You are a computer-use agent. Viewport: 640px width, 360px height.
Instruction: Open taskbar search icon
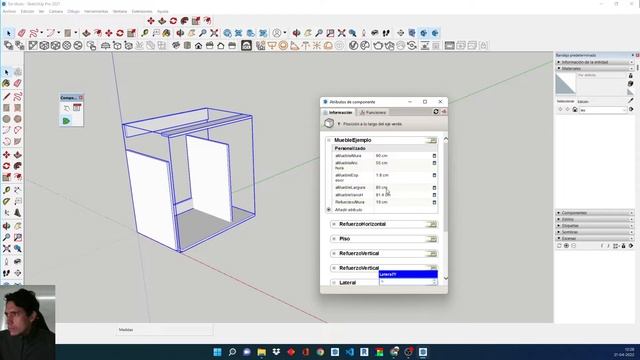click(232, 352)
